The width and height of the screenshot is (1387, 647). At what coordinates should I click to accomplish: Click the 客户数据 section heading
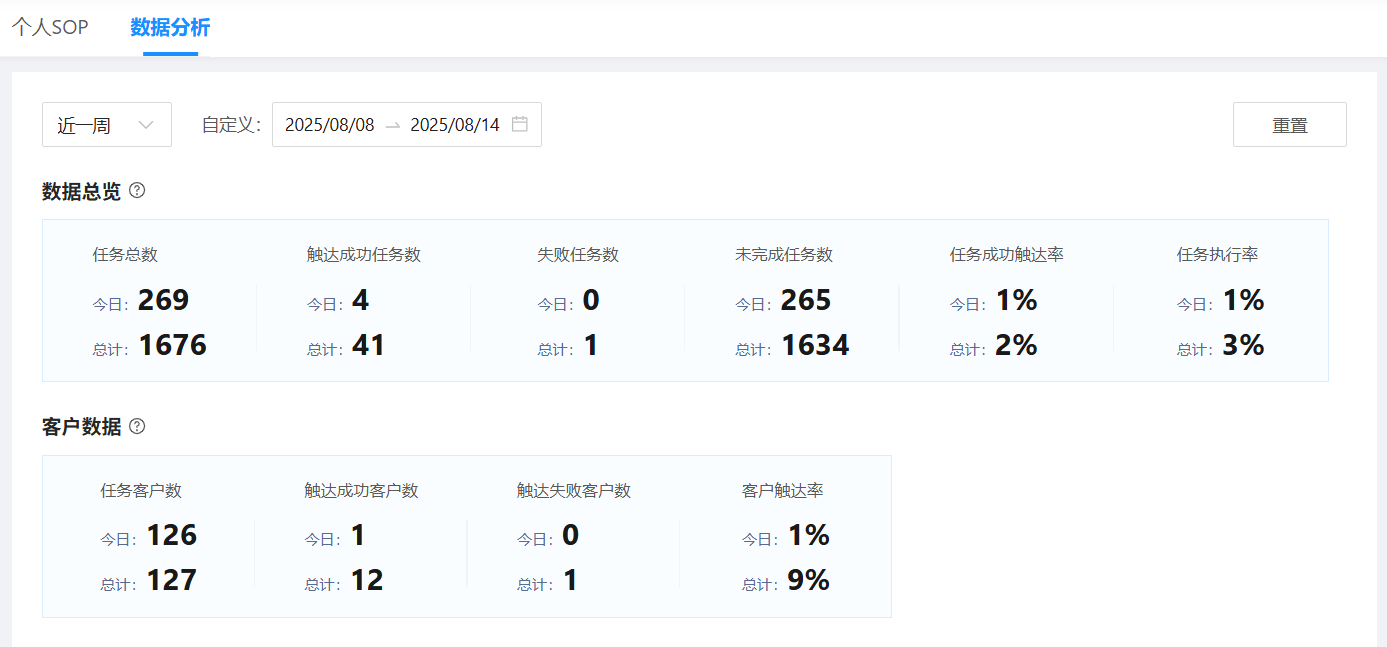[x=81, y=427]
